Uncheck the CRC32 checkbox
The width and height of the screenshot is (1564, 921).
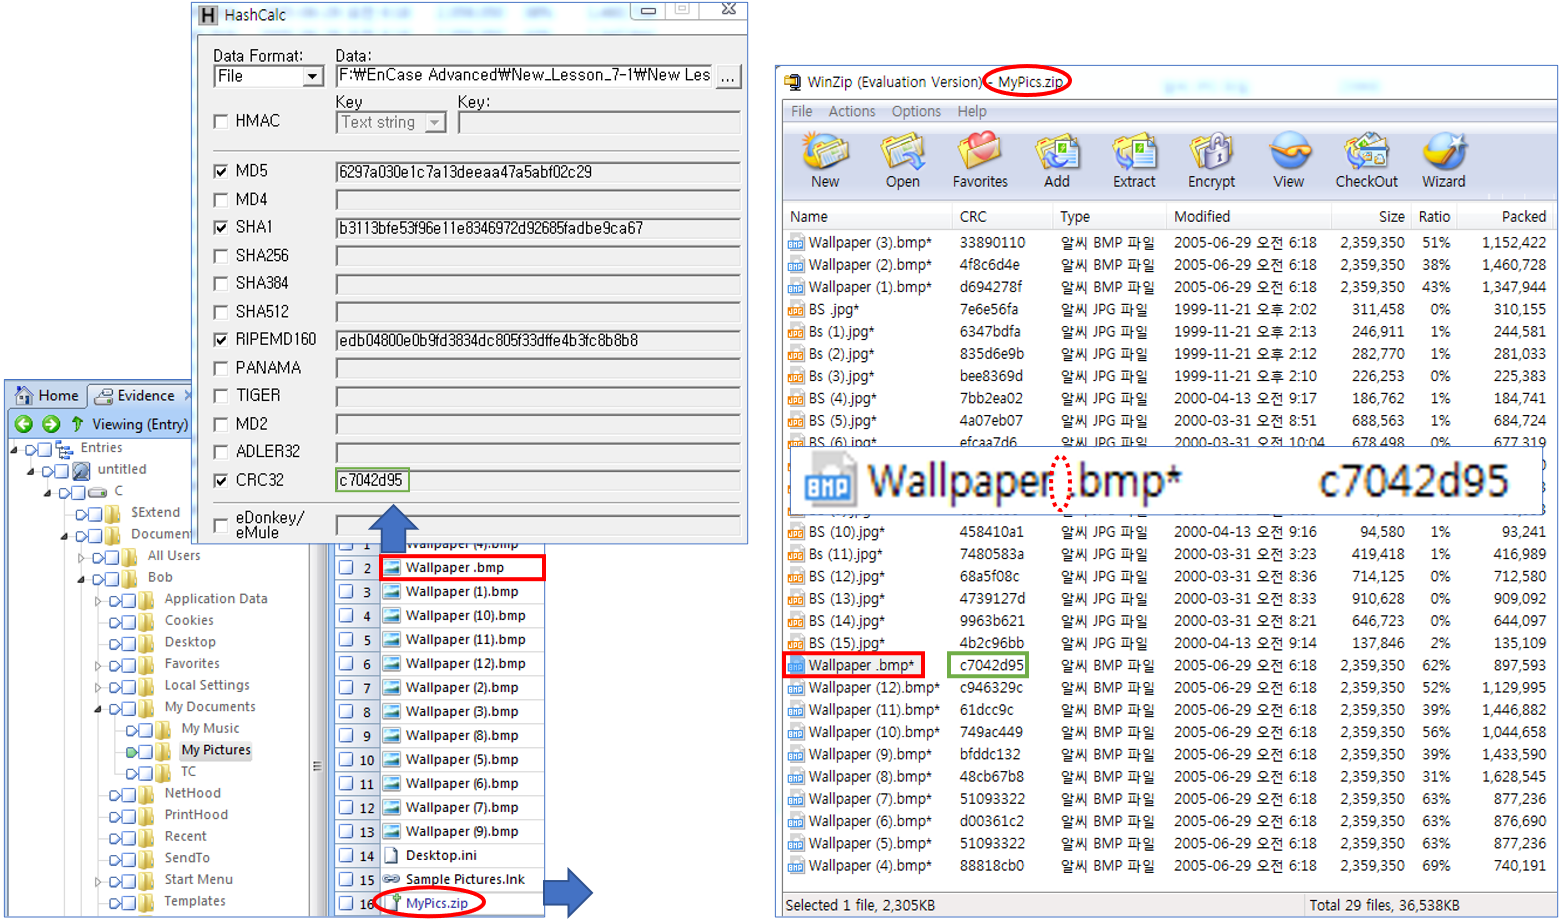click(220, 480)
